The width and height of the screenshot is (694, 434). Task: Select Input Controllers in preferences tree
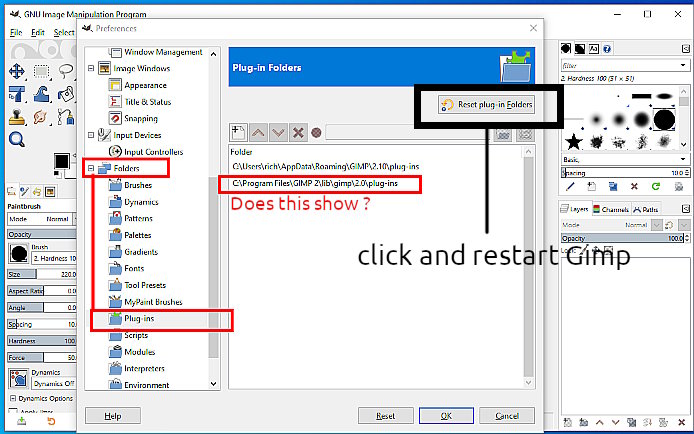154,152
